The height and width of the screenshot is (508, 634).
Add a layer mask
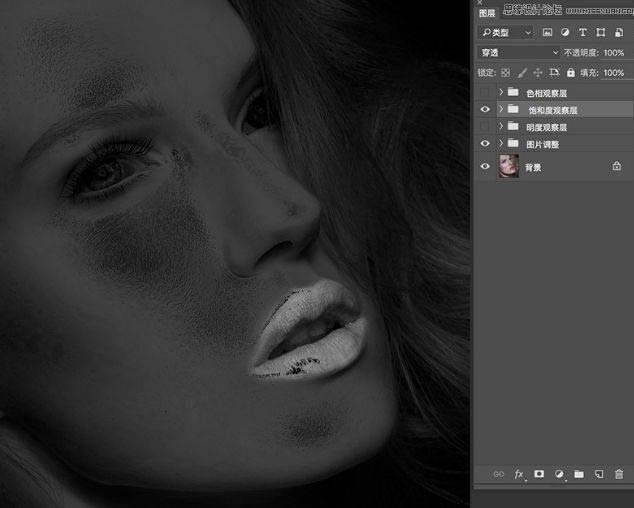pyautogui.click(x=539, y=474)
